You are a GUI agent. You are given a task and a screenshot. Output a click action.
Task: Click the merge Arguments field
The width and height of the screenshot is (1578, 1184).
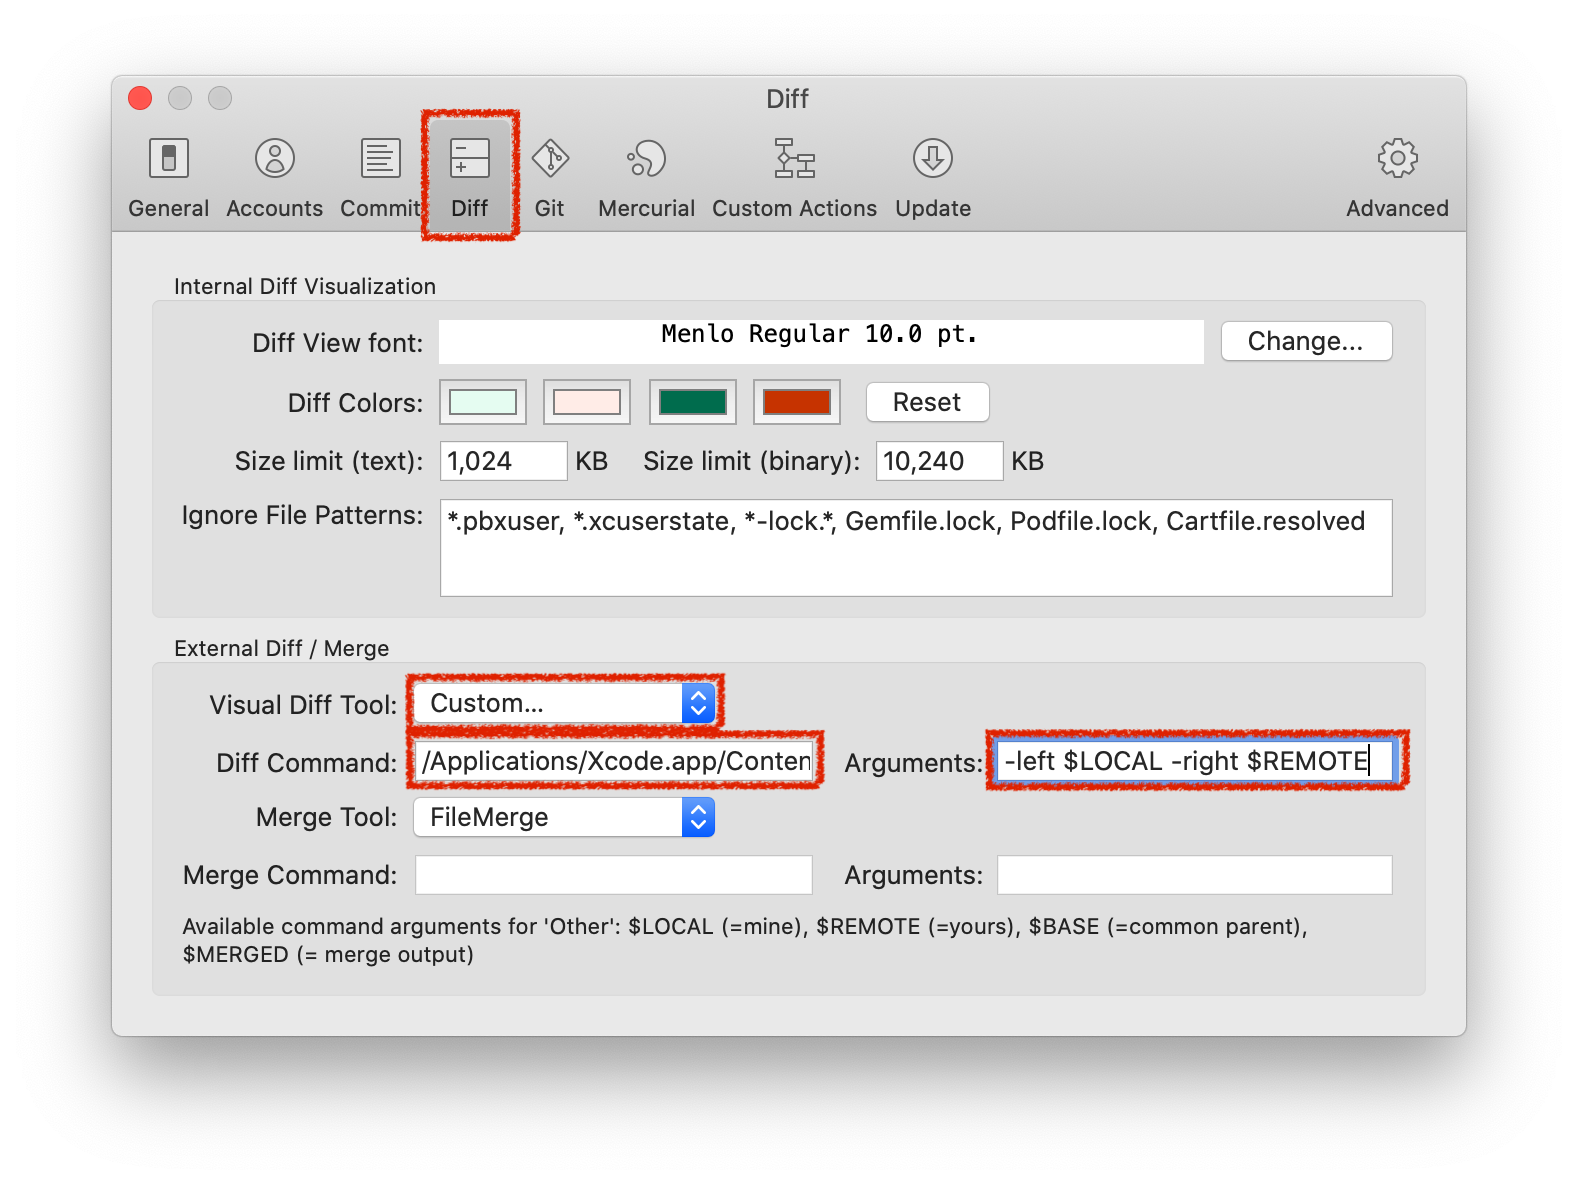pyautogui.click(x=1195, y=875)
